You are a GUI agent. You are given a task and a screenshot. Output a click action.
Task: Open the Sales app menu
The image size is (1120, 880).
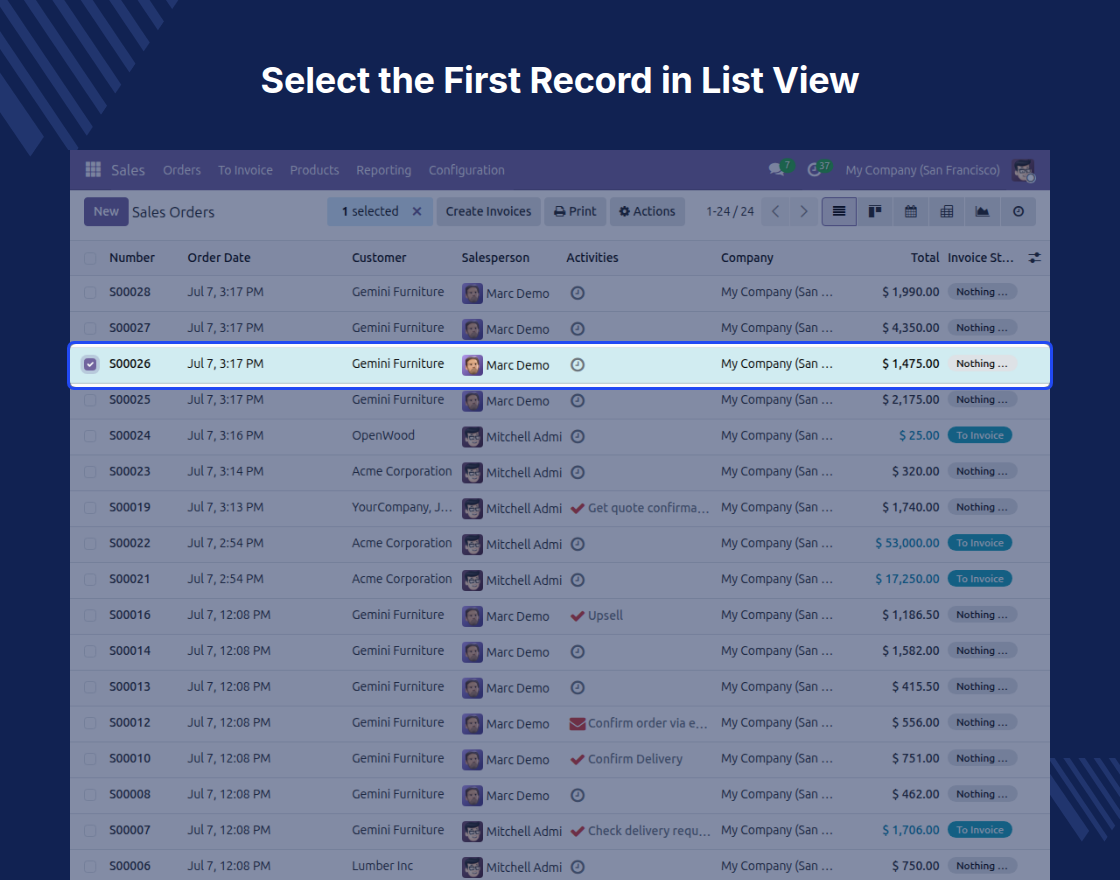point(128,170)
